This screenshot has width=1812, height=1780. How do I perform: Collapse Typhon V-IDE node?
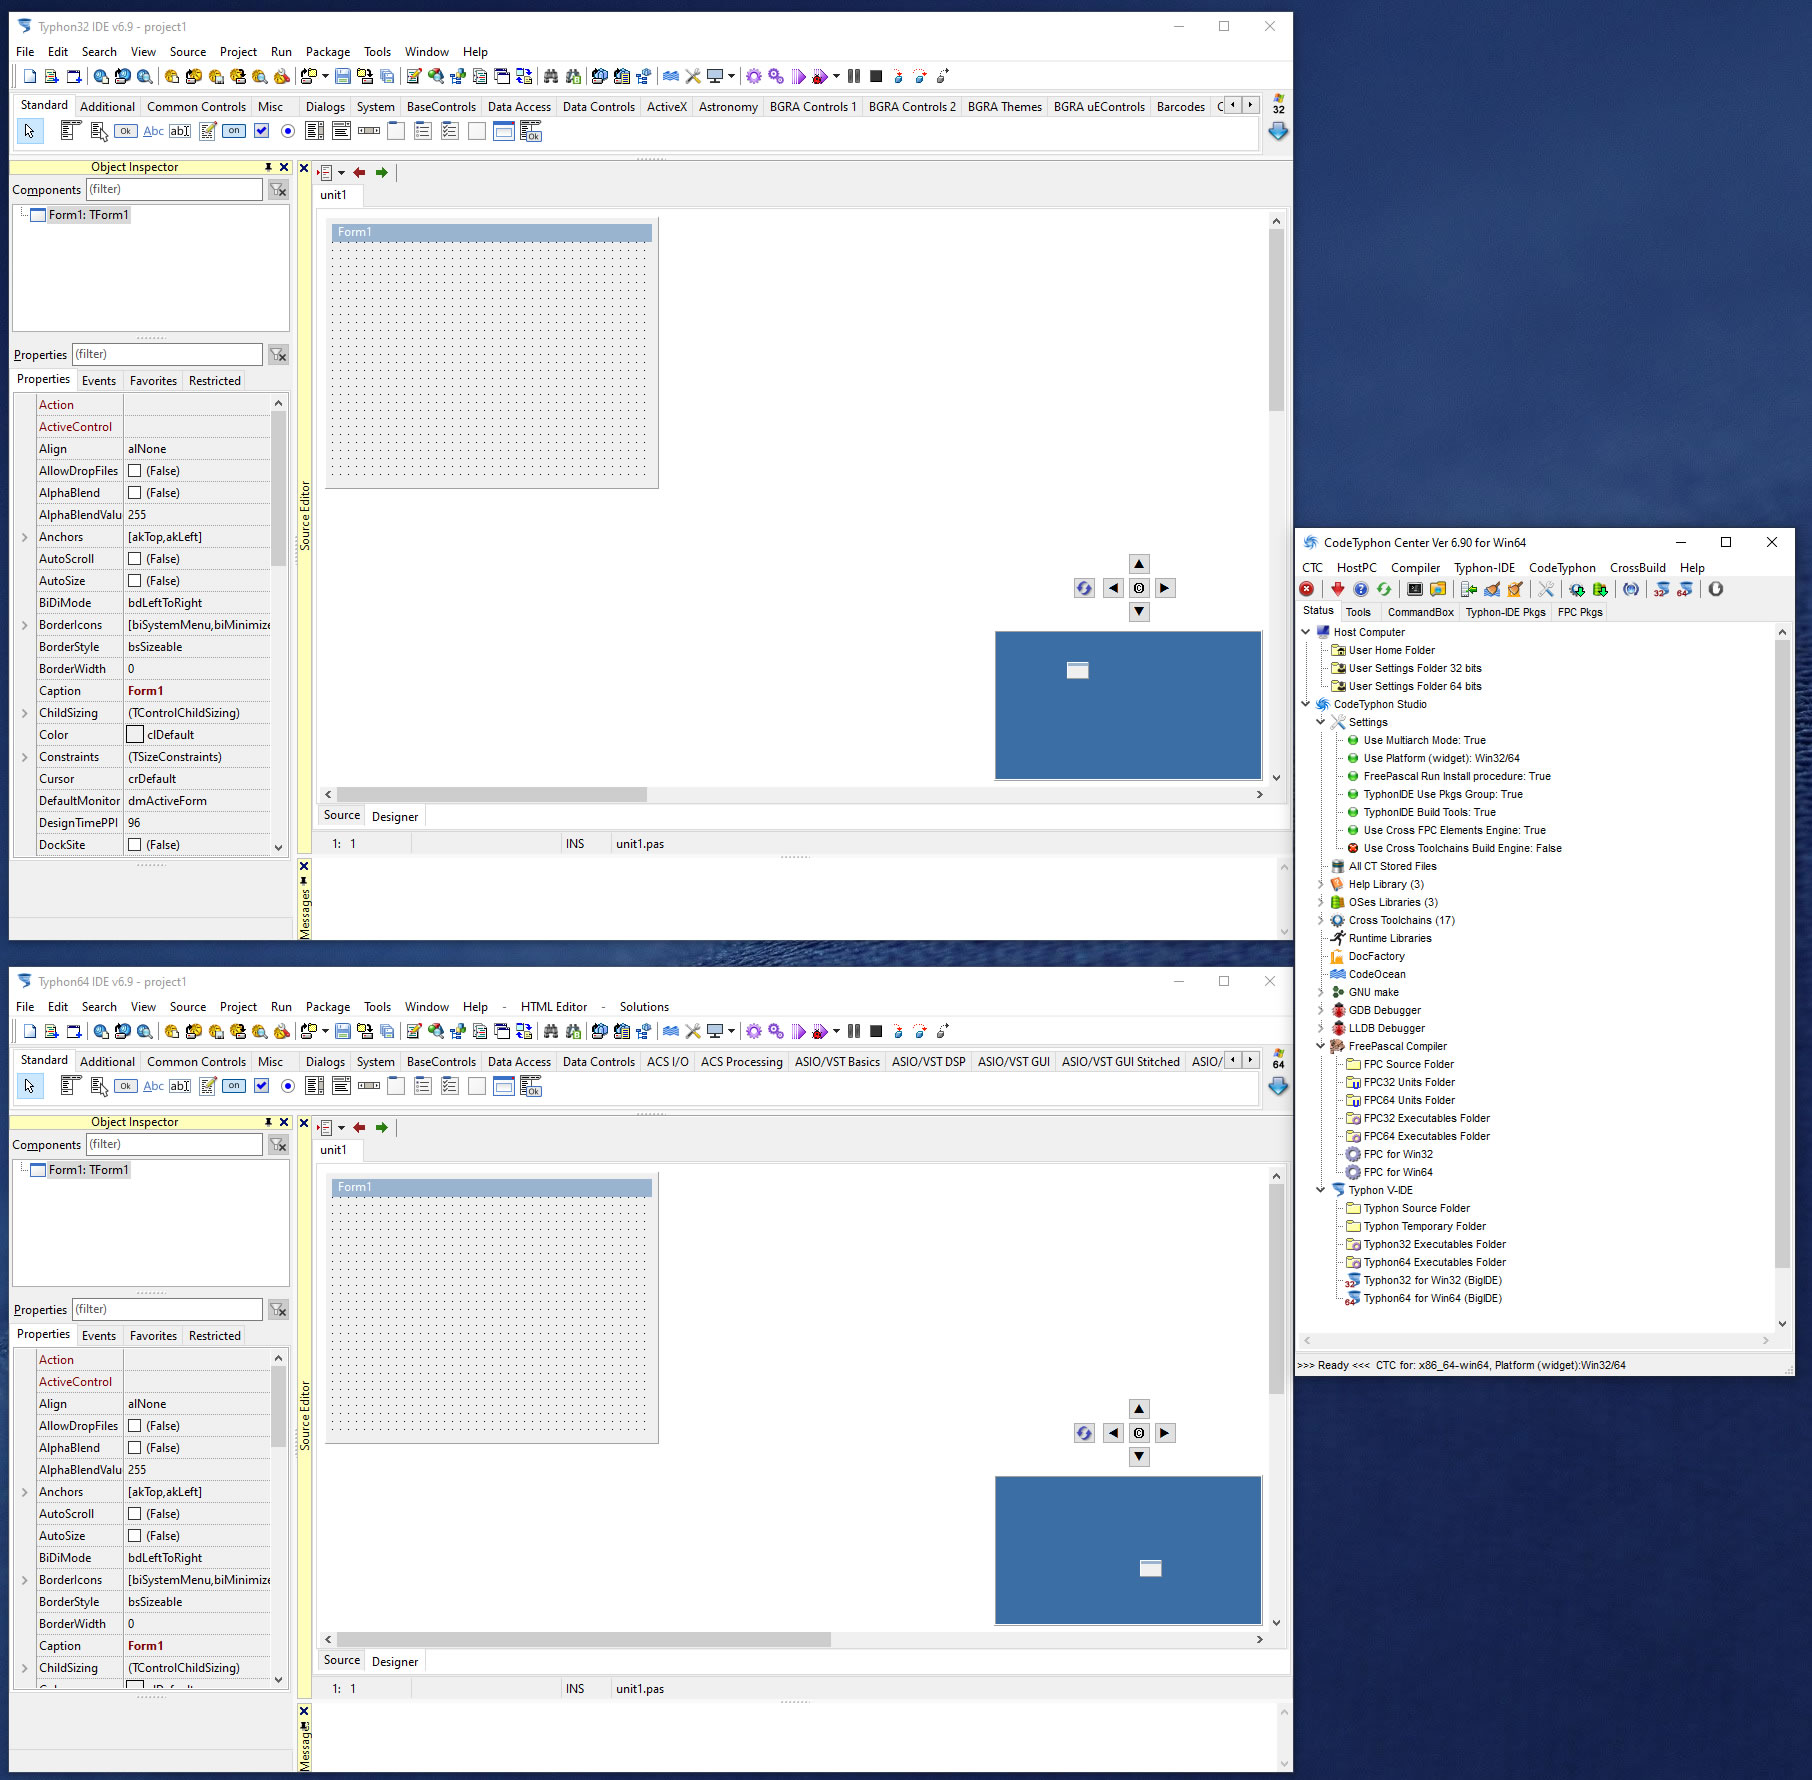[1320, 1190]
